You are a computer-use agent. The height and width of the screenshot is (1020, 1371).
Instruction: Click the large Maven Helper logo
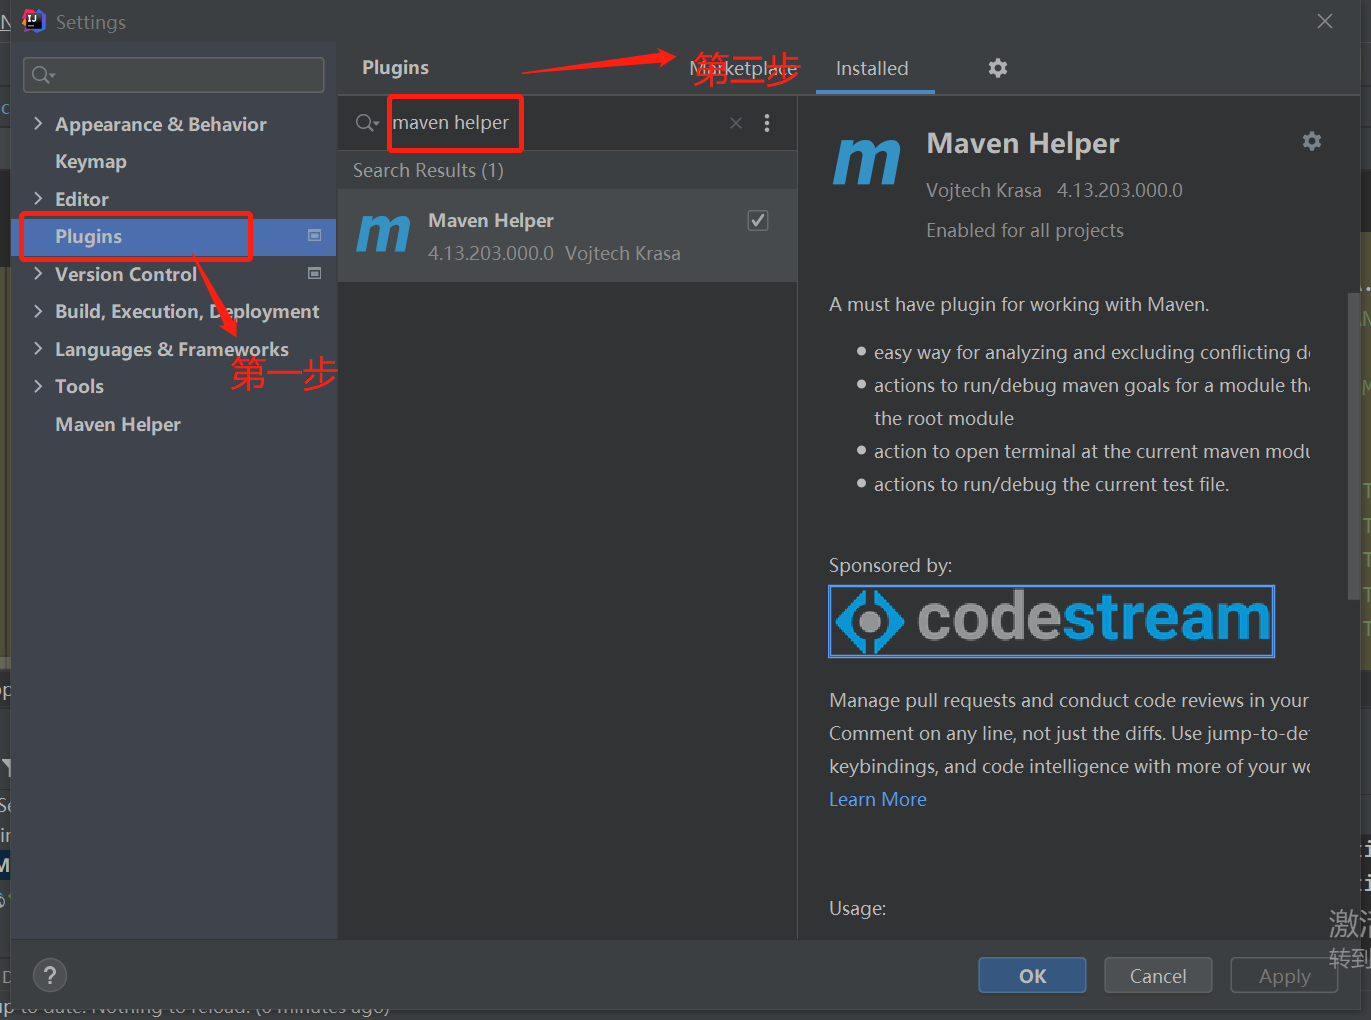click(867, 162)
